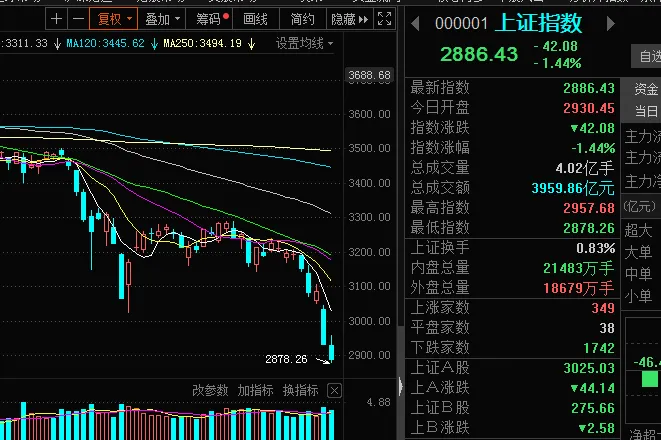The image size is (661, 440).
Task: Zoom out chart with minus button
Action: coord(78,19)
